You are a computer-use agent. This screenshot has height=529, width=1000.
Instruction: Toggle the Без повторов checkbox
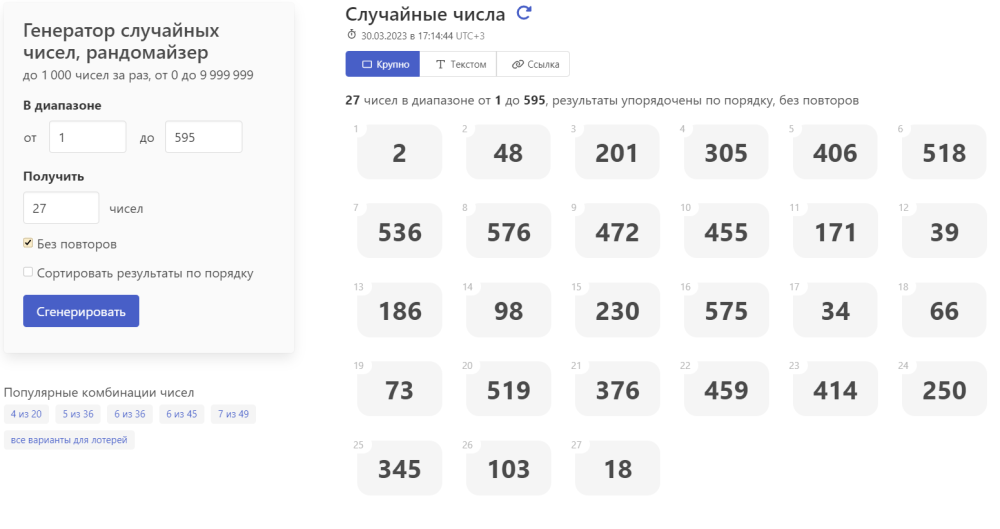tap(29, 243)
